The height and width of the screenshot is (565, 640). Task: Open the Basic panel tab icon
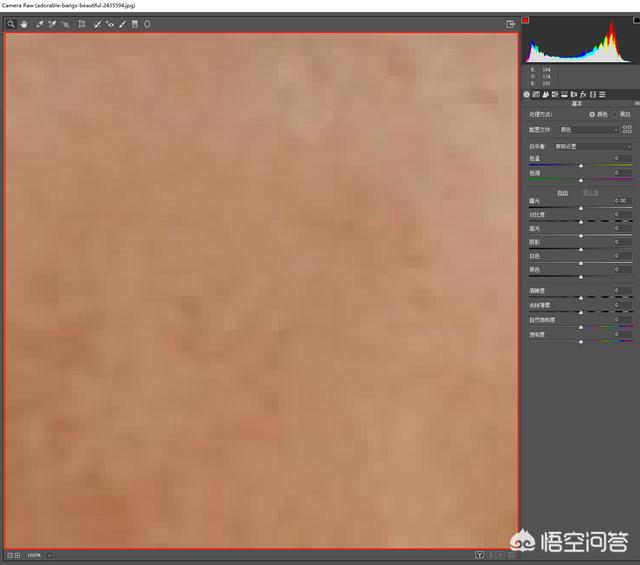(527, 95)
